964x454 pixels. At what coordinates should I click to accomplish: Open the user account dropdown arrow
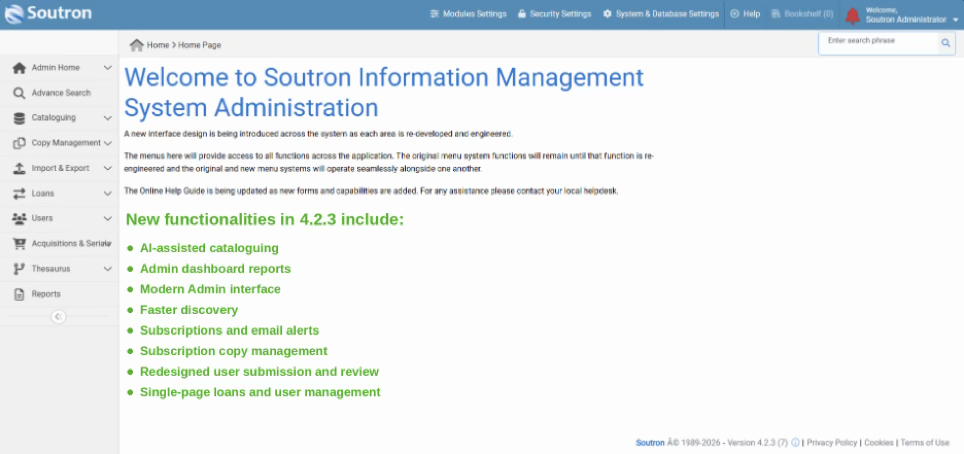tap(955, 20)
